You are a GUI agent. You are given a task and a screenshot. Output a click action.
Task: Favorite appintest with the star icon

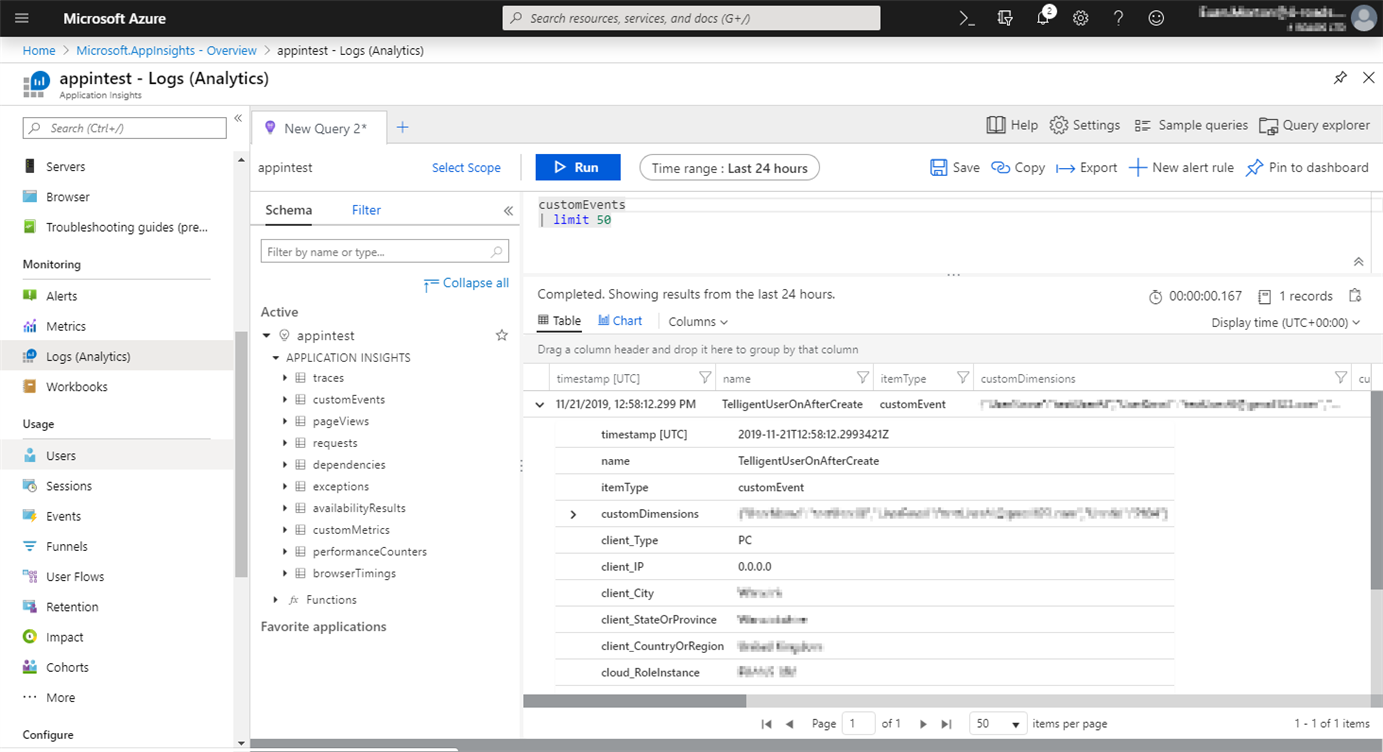tap(502, 336)
